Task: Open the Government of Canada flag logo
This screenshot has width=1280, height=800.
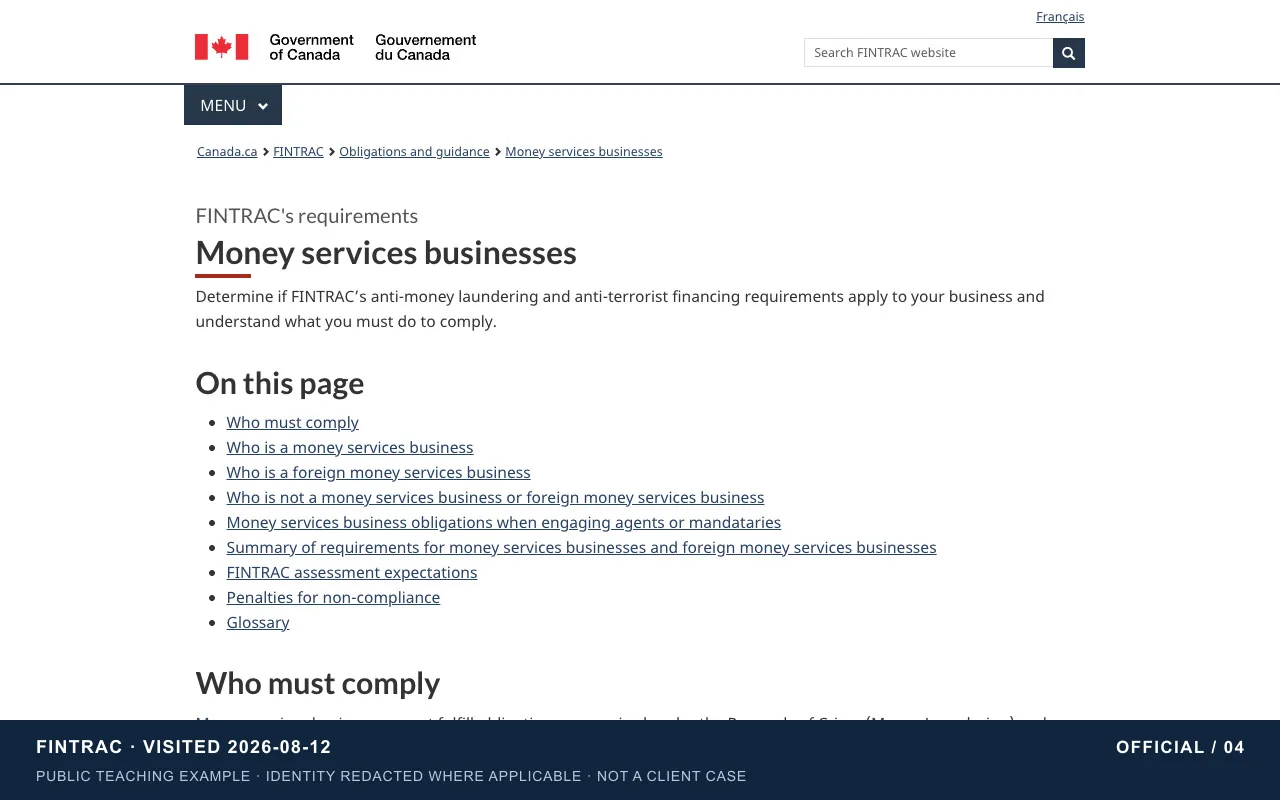Action: (221, 47)
